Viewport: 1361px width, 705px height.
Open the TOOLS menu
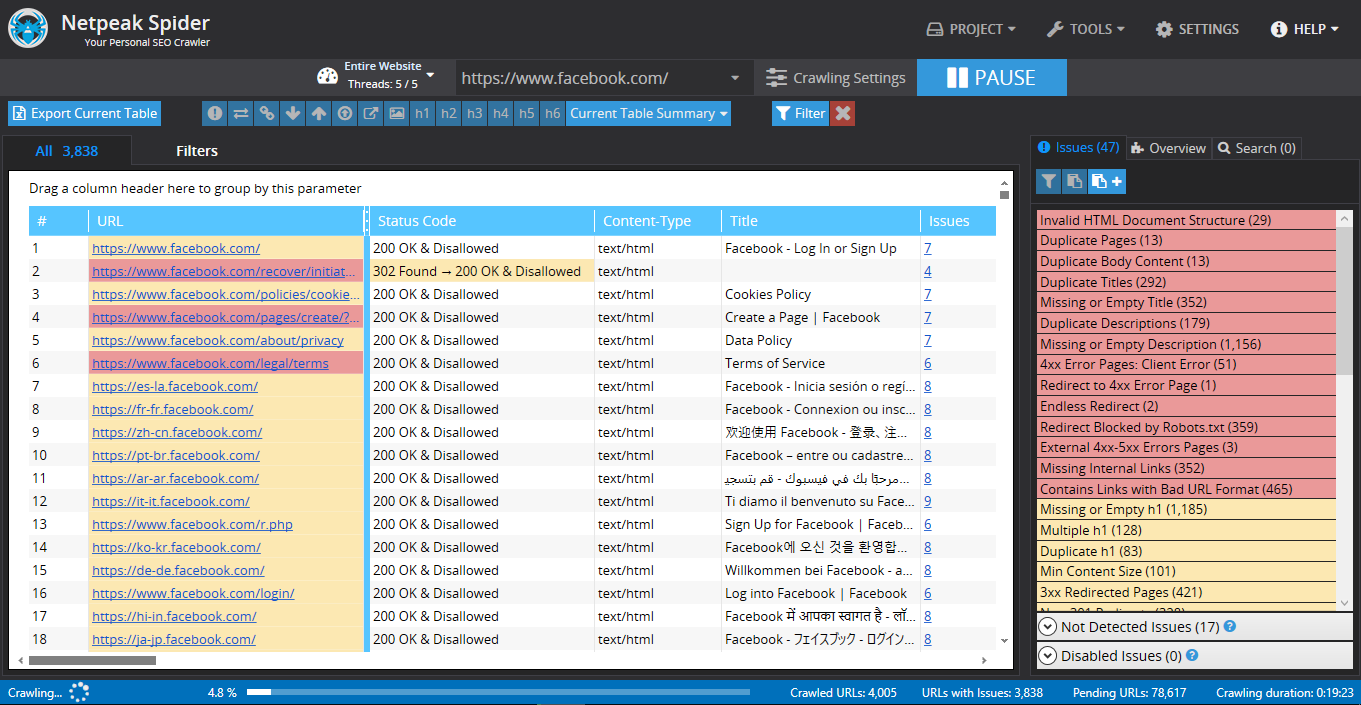1086,29
